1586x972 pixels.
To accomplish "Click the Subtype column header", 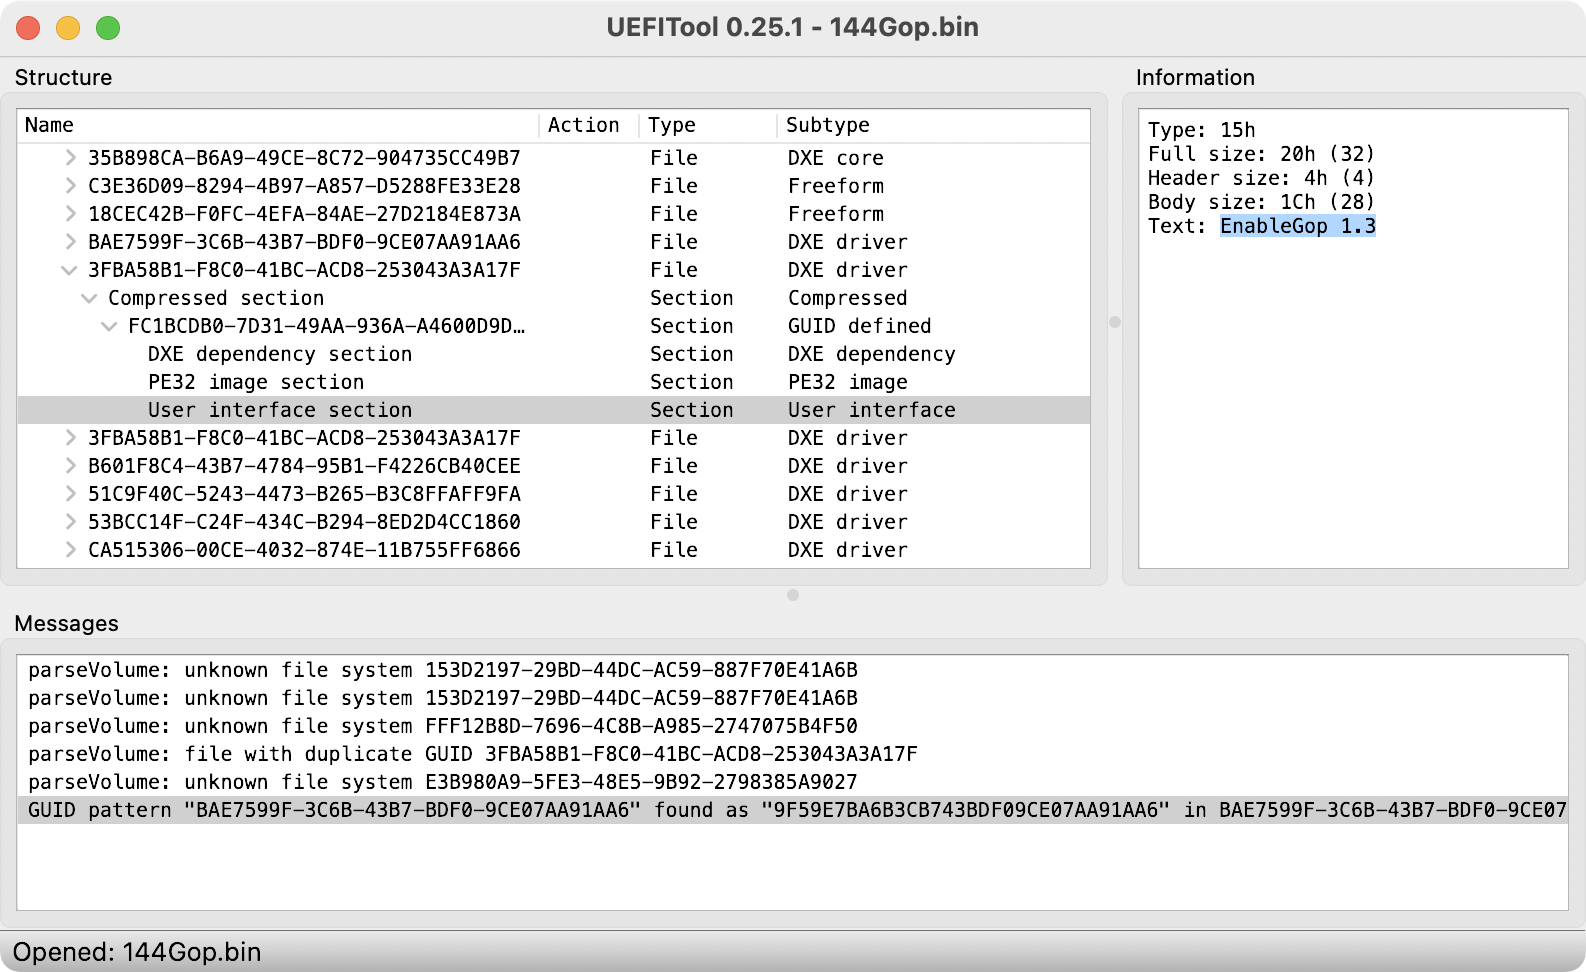I will [x=933, y=125].
